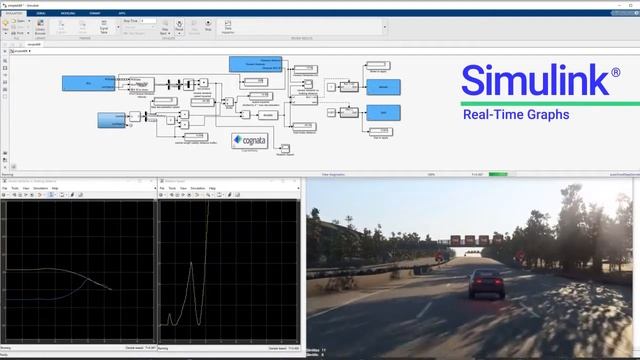The width and height of the screenshot is (640, 360).
Task: Open Help menu in right Scope window
Action: coord(212,188)
